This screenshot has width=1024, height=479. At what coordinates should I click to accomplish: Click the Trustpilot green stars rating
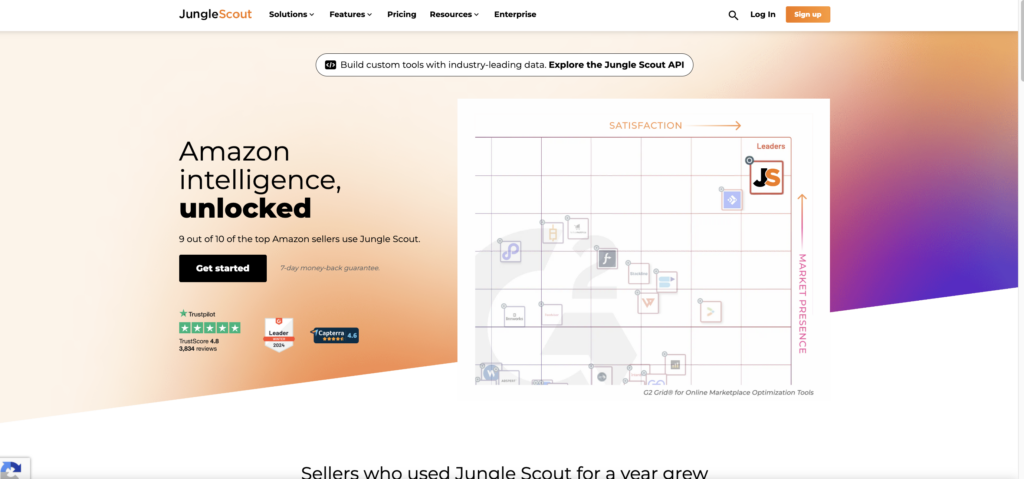[x=210, y=328]
